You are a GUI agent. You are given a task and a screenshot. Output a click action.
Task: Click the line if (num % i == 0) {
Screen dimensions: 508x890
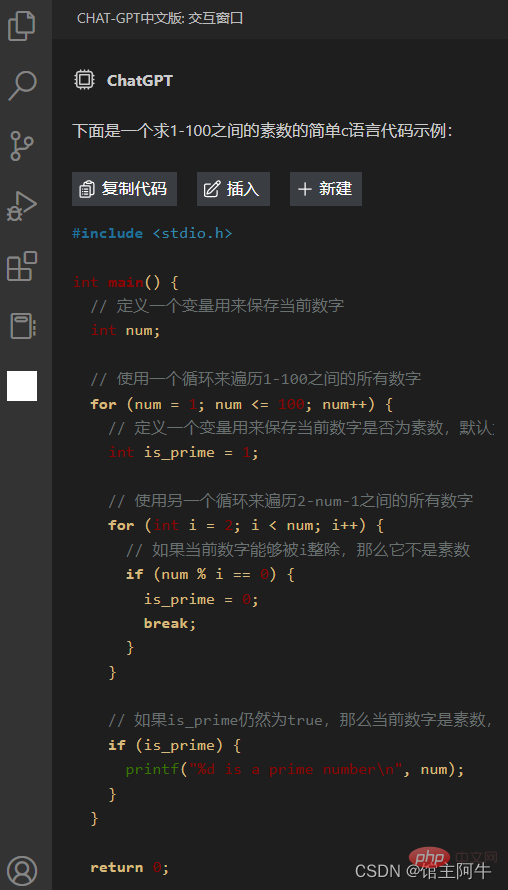(211, 574)
